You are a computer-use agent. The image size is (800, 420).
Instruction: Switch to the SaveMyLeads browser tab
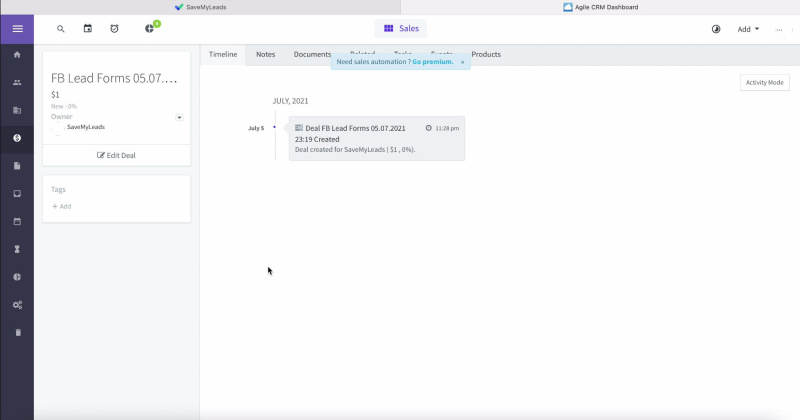pos(201,7)
